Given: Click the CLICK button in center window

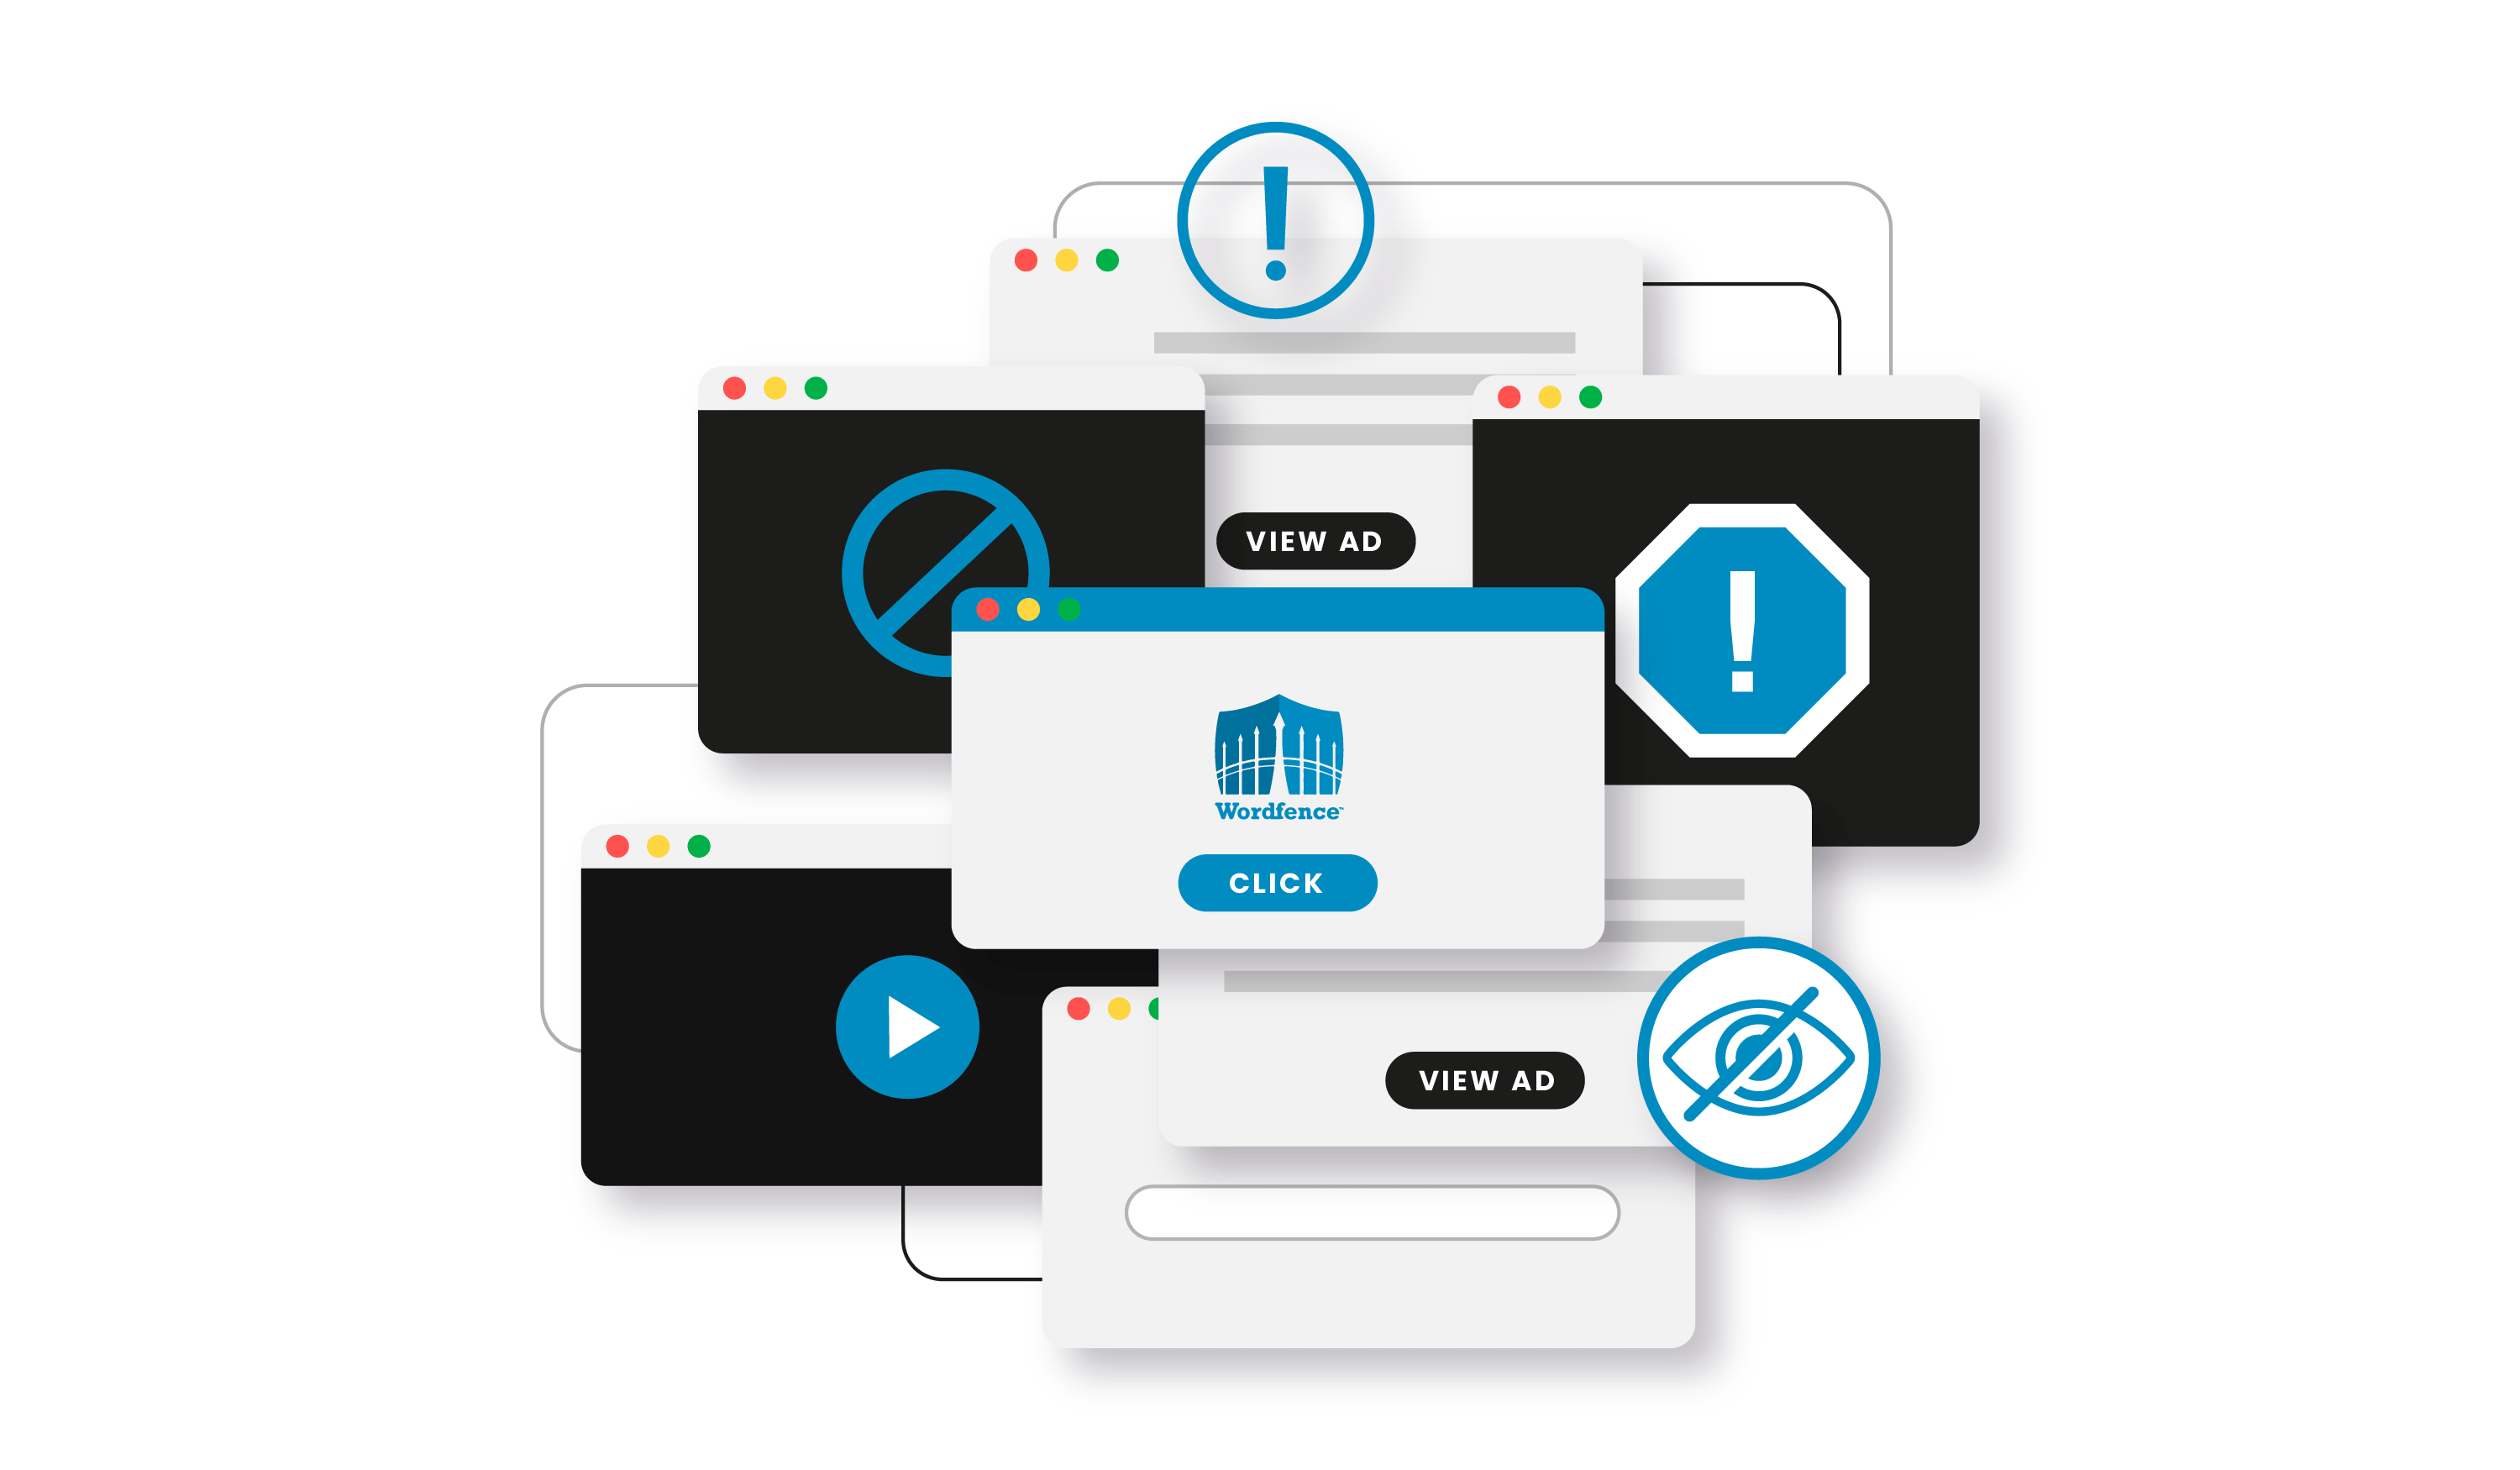Looking at the screenshot, I should (x=1274, y=882).
